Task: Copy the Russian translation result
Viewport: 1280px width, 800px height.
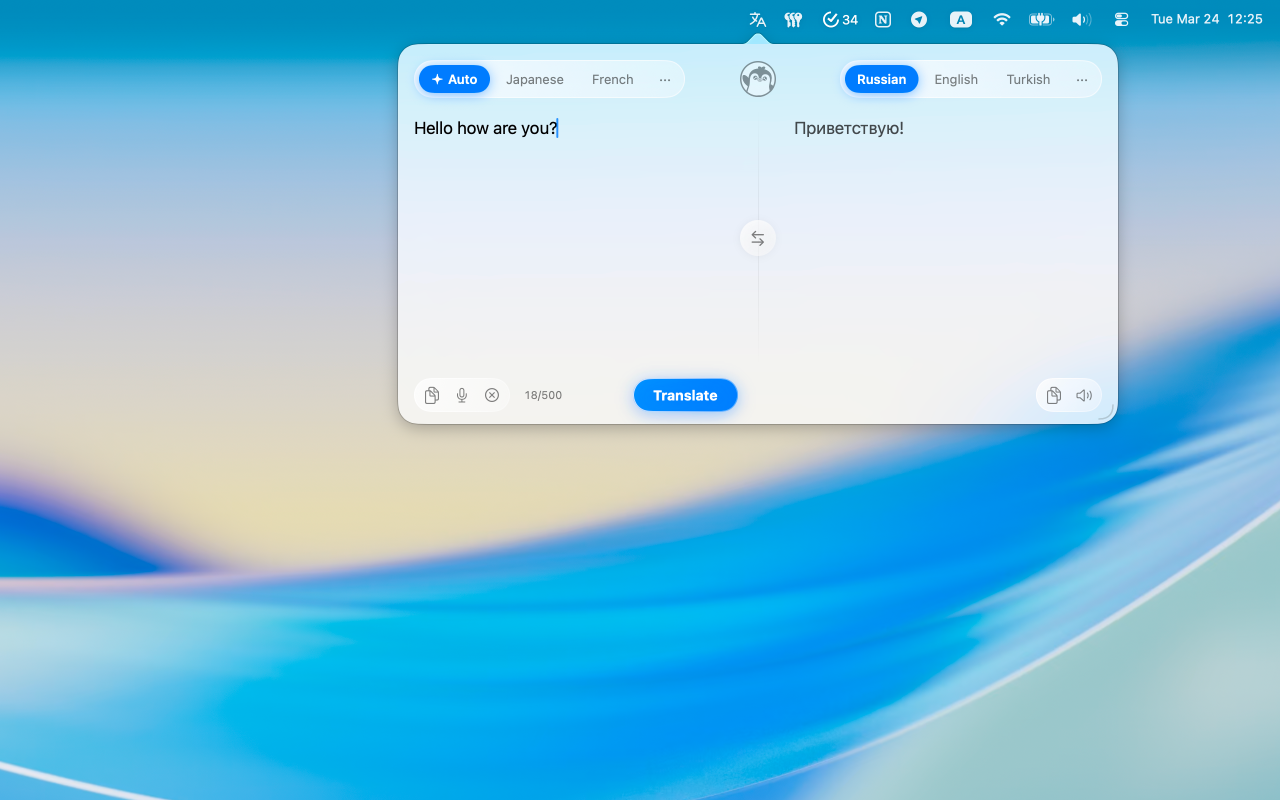Action: point(1053,395)
